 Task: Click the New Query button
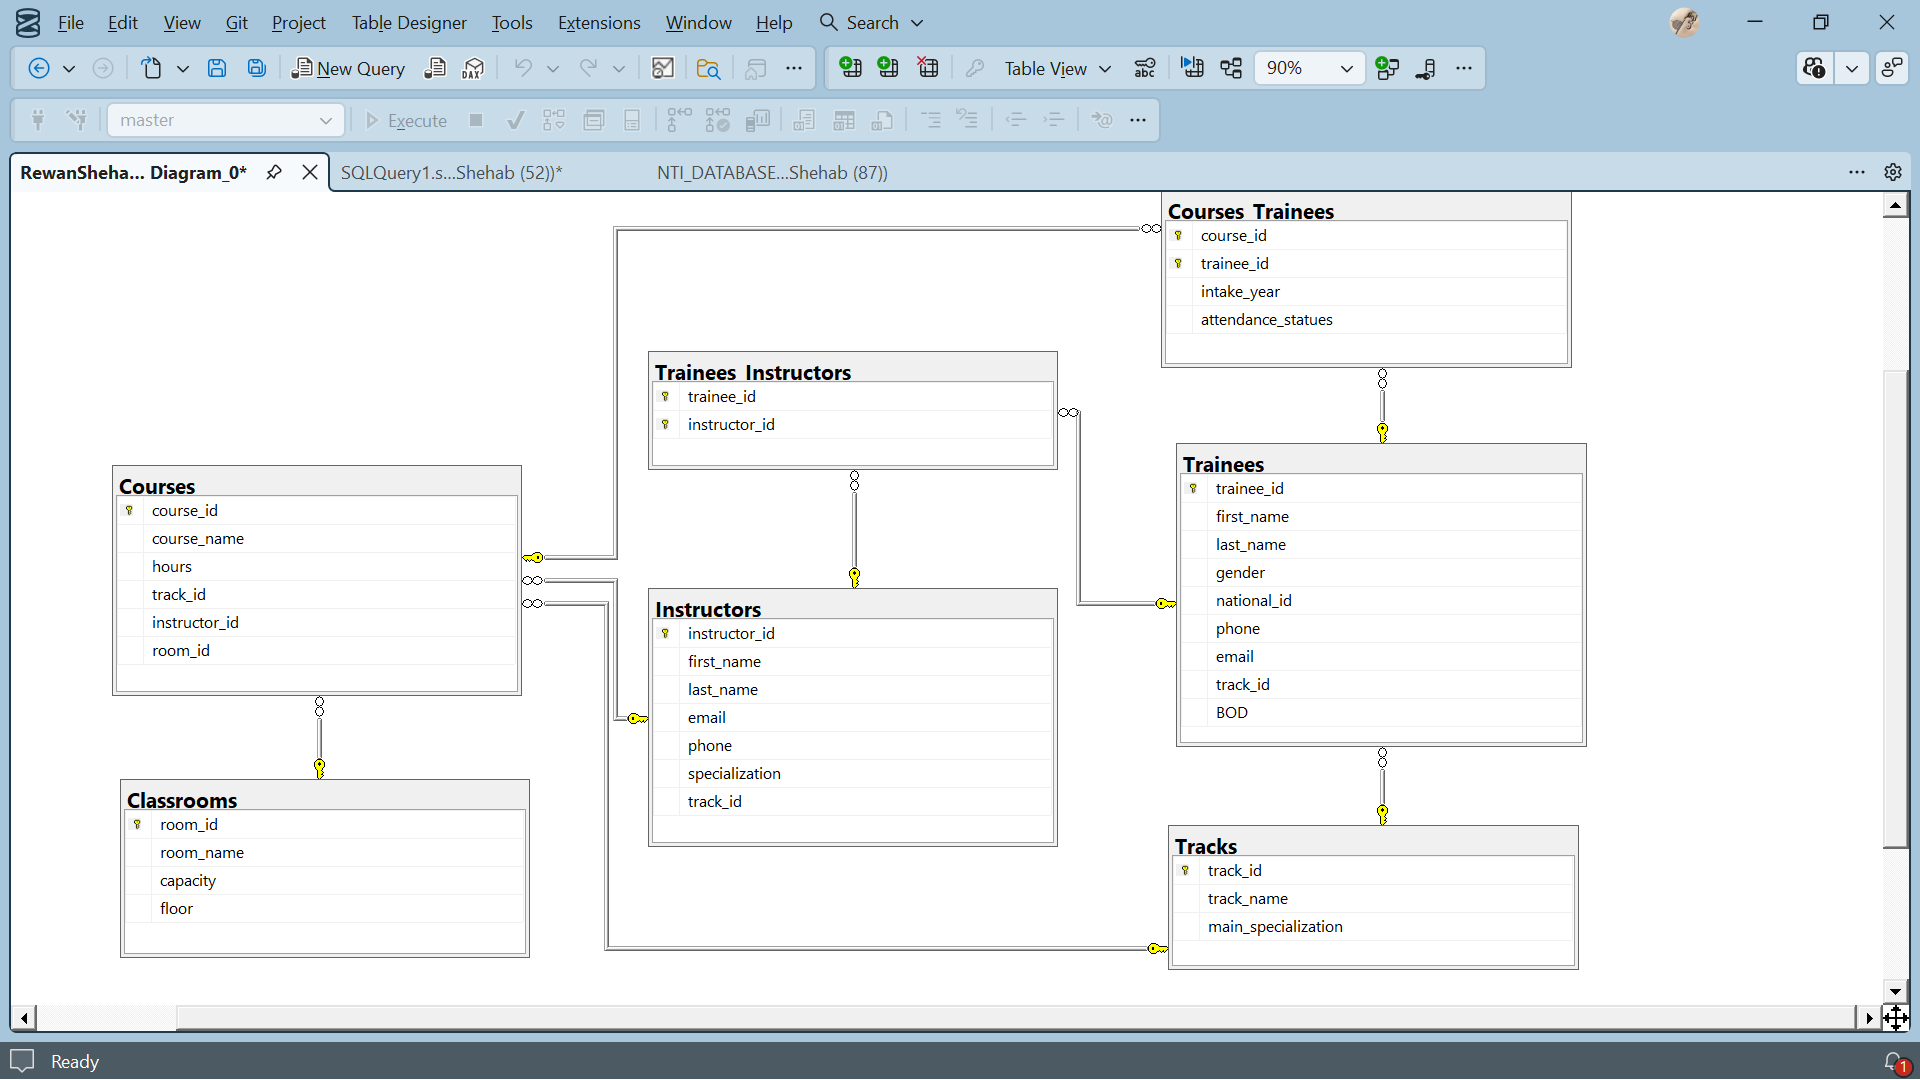348,68
